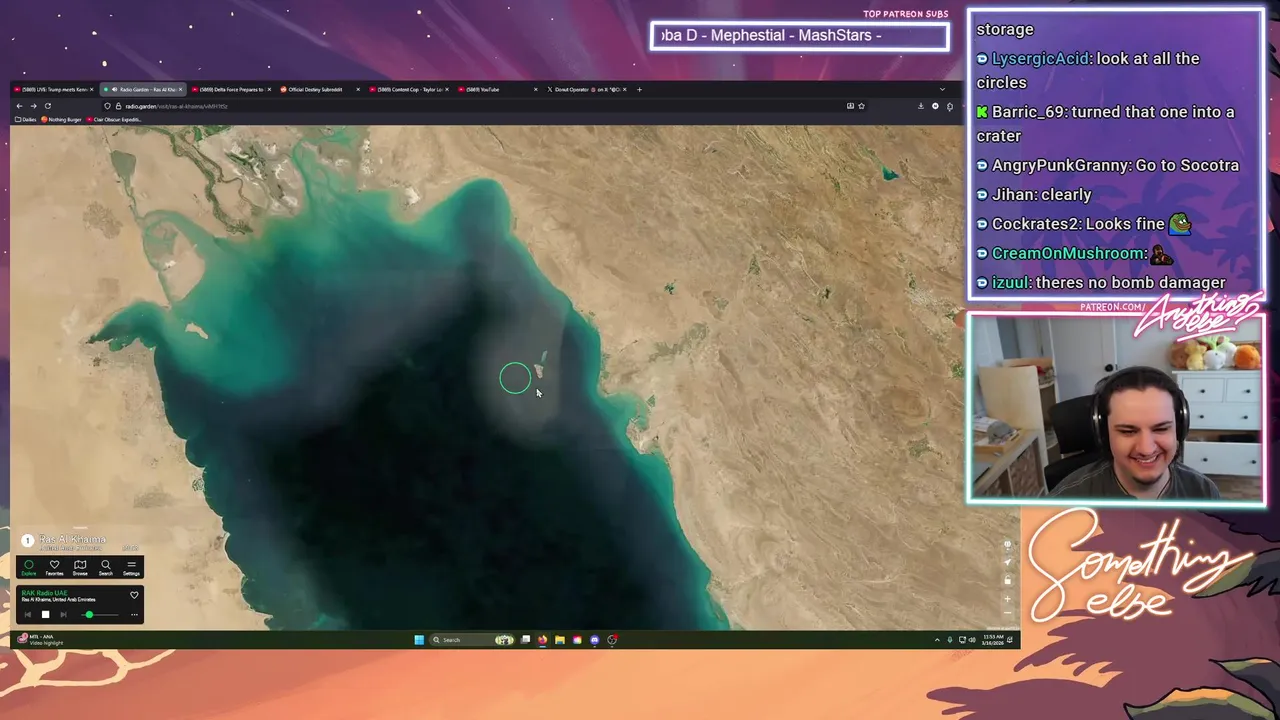Open the browser tab list dropdown arrow
The image size is (1280, 720).
click(942, 89)
